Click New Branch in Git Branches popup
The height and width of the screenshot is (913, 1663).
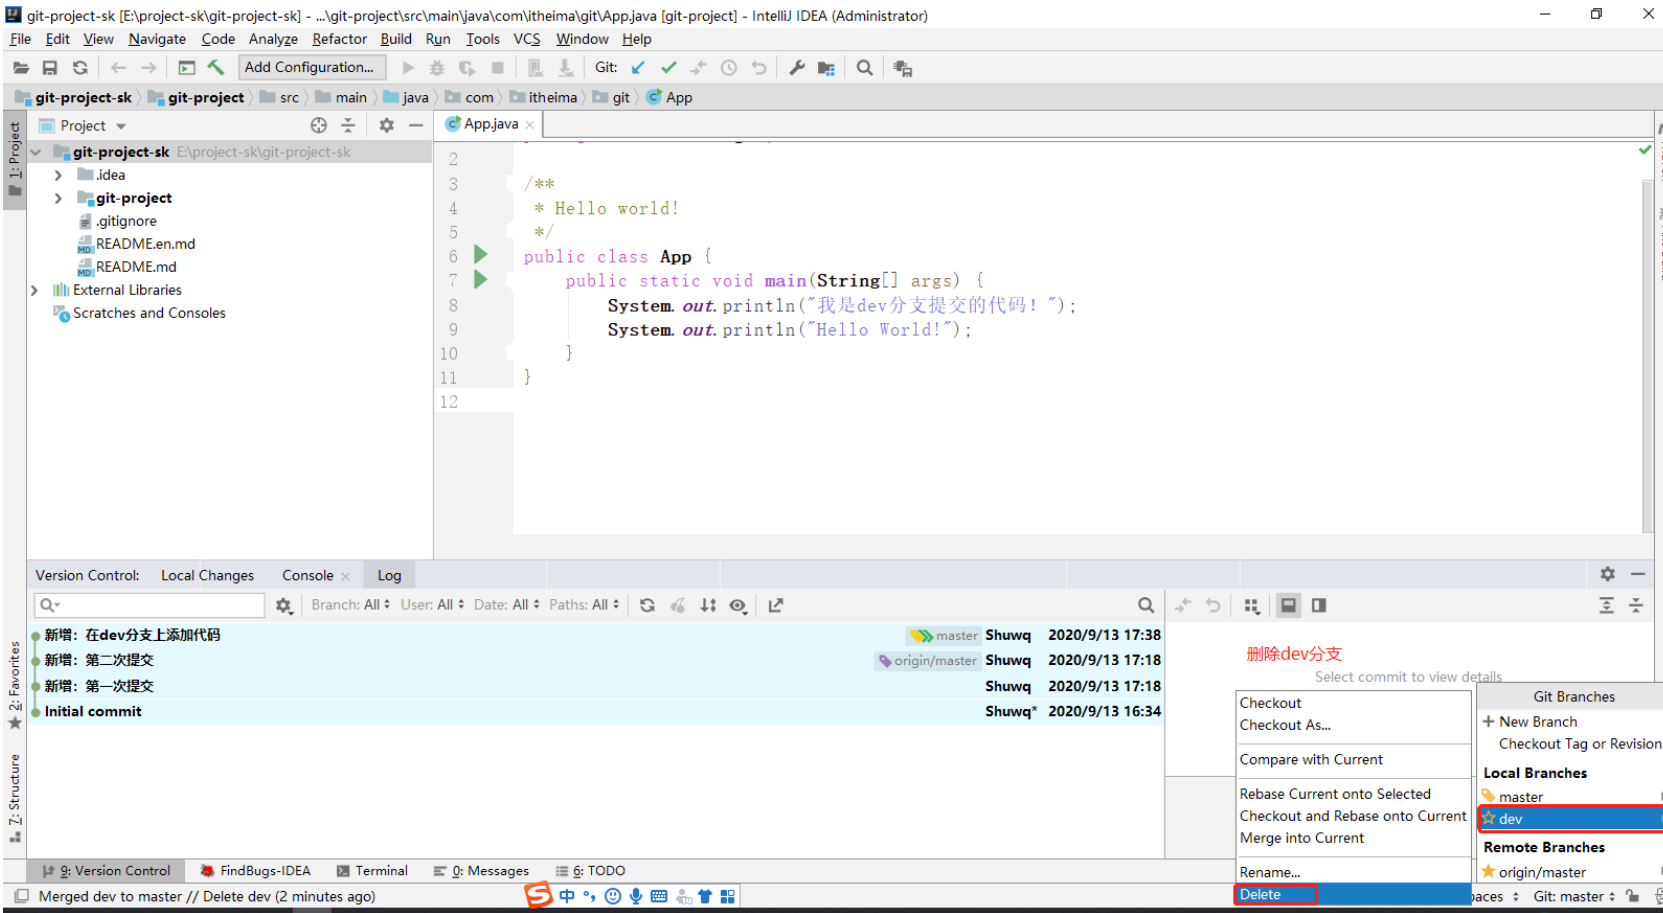1537,722
